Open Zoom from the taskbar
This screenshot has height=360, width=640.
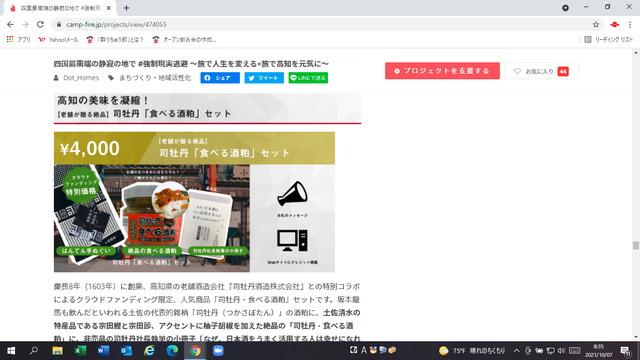(x=218, y=351)
